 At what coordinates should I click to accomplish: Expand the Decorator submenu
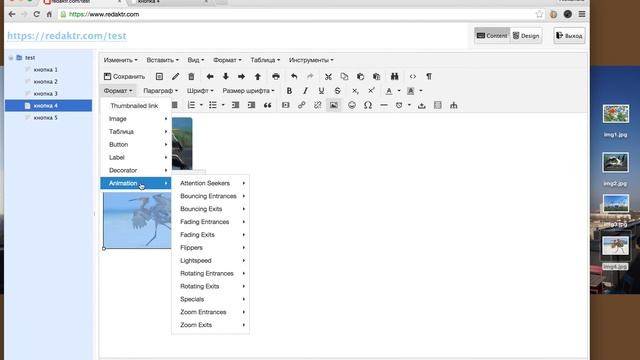click(136, 170)
